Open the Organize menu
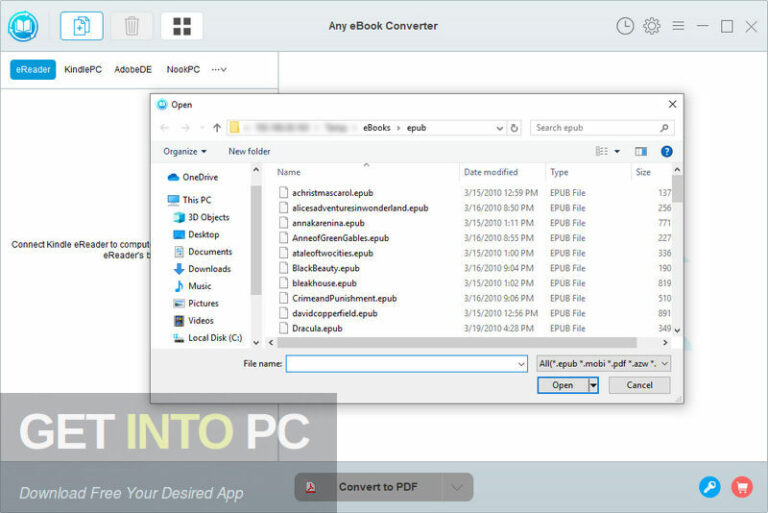The width and height of the screenshot is (768, 513). coord(185,151)
